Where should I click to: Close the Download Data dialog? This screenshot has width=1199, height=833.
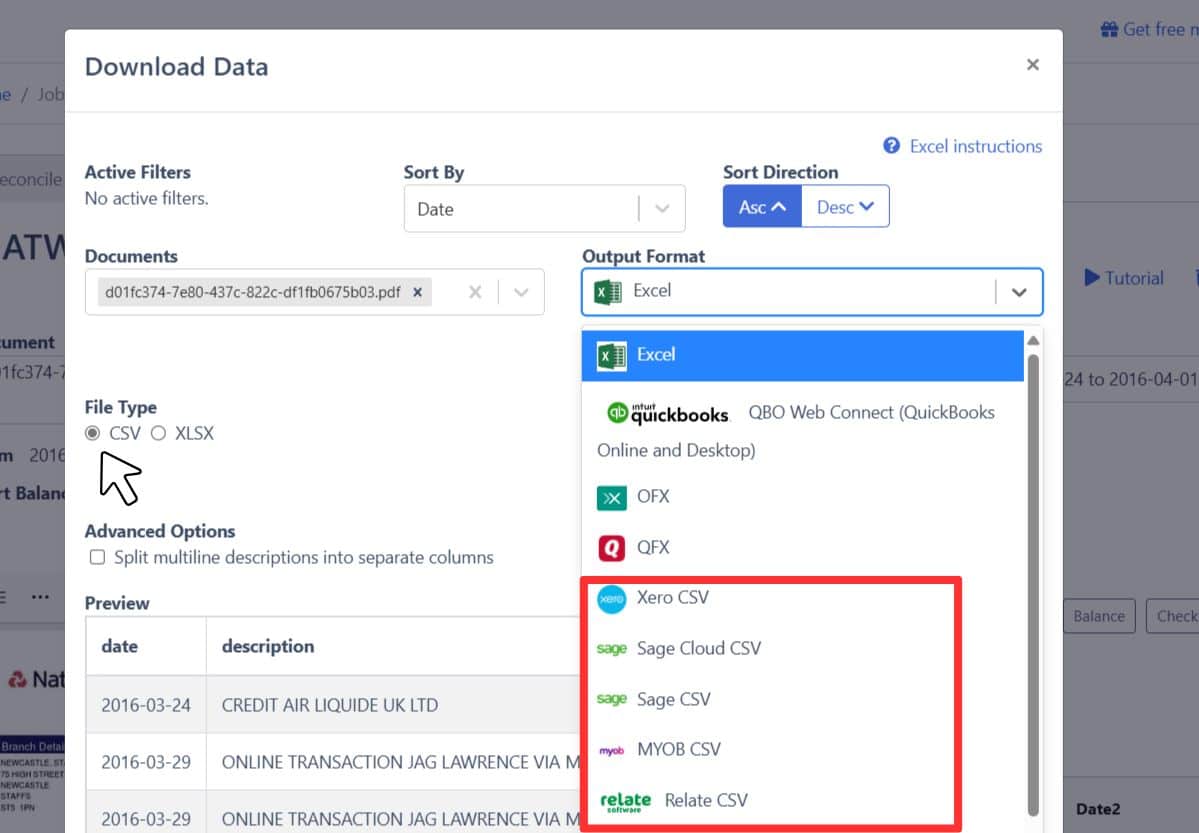click(1032, 65)
